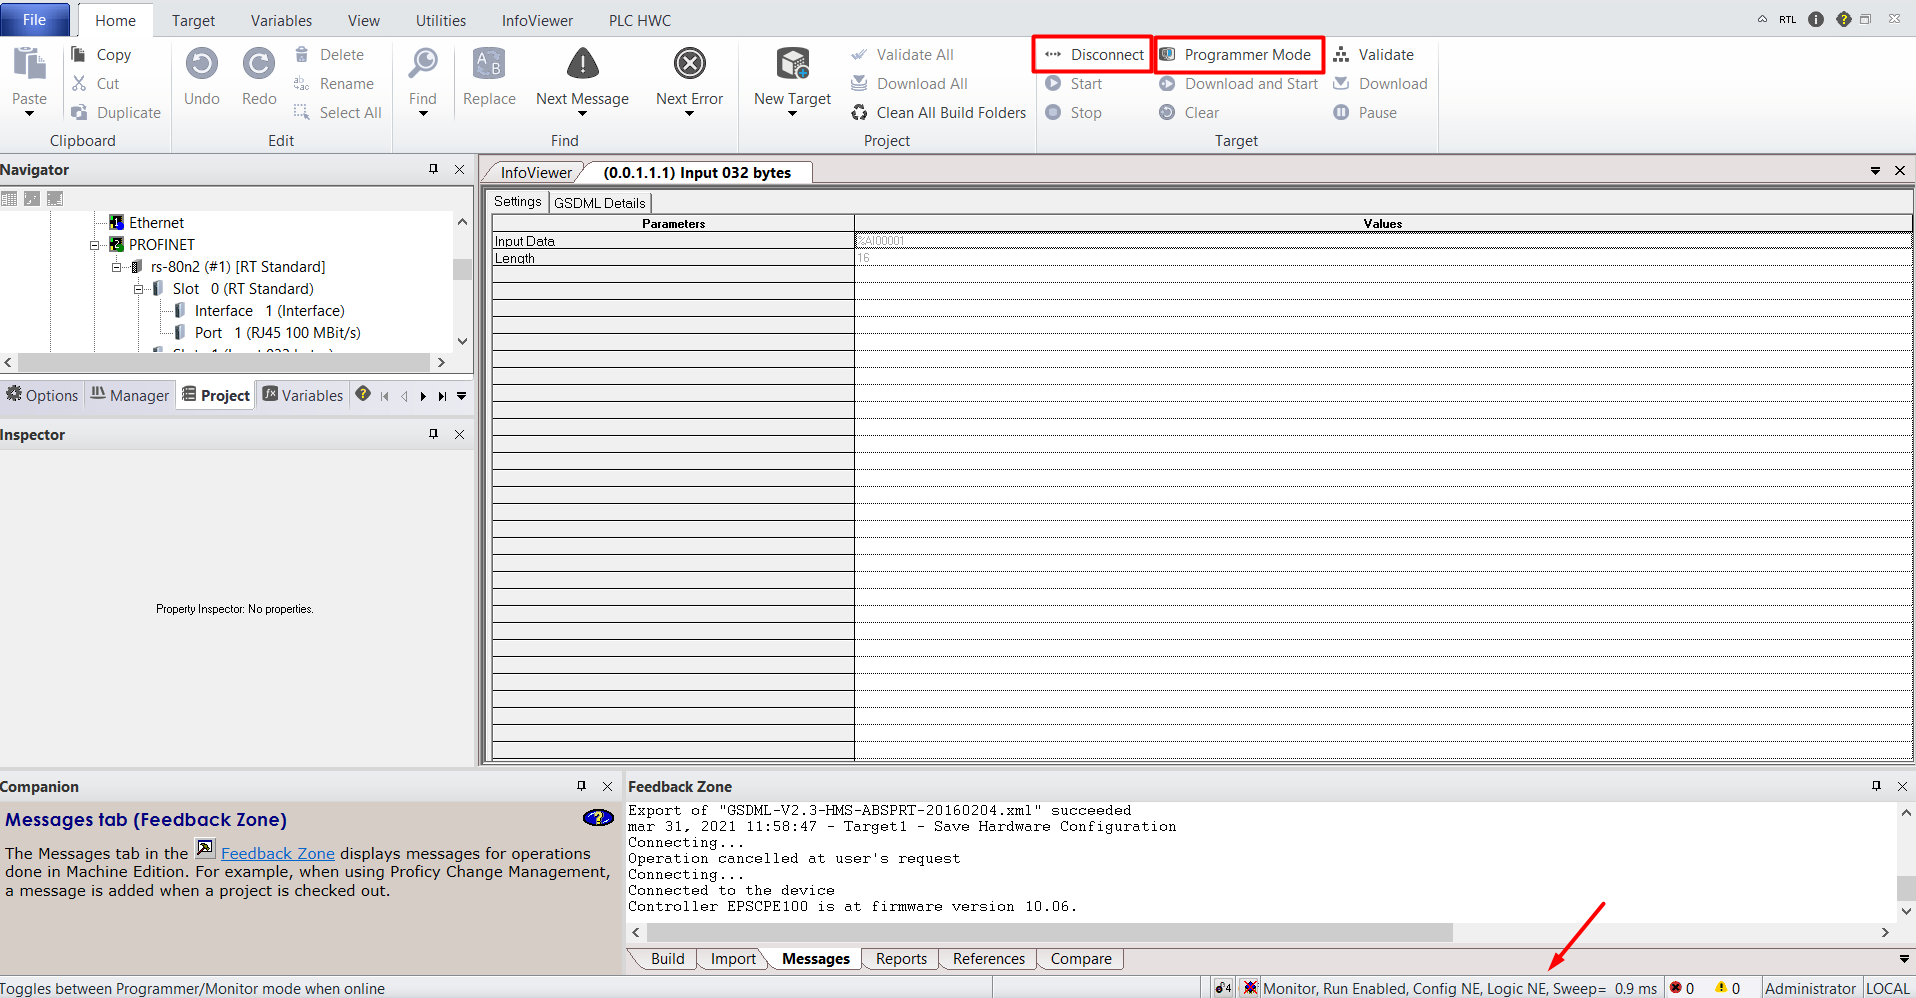Open the GSDML Details tab
The height and width of the screenshot is (998, 1916).
600,203
